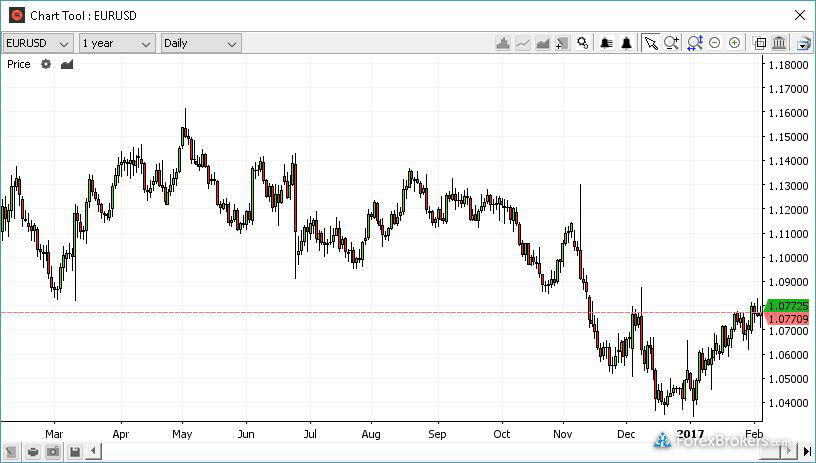Click the red Chart Tool window icon
Viewport: 816px width, 463px height.
click(x=17, y=15)
